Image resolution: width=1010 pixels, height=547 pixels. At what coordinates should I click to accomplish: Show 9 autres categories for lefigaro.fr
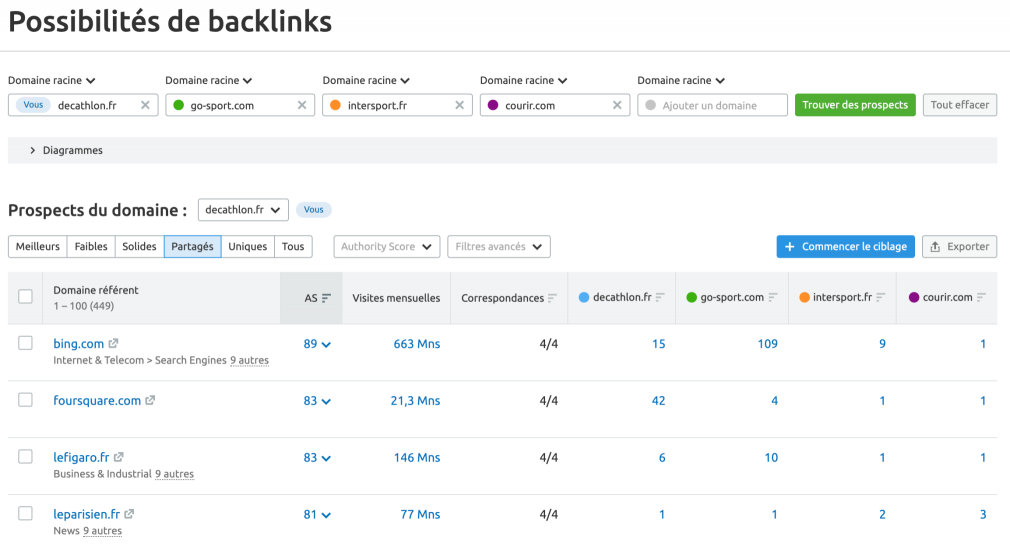[x=174, y=474]
